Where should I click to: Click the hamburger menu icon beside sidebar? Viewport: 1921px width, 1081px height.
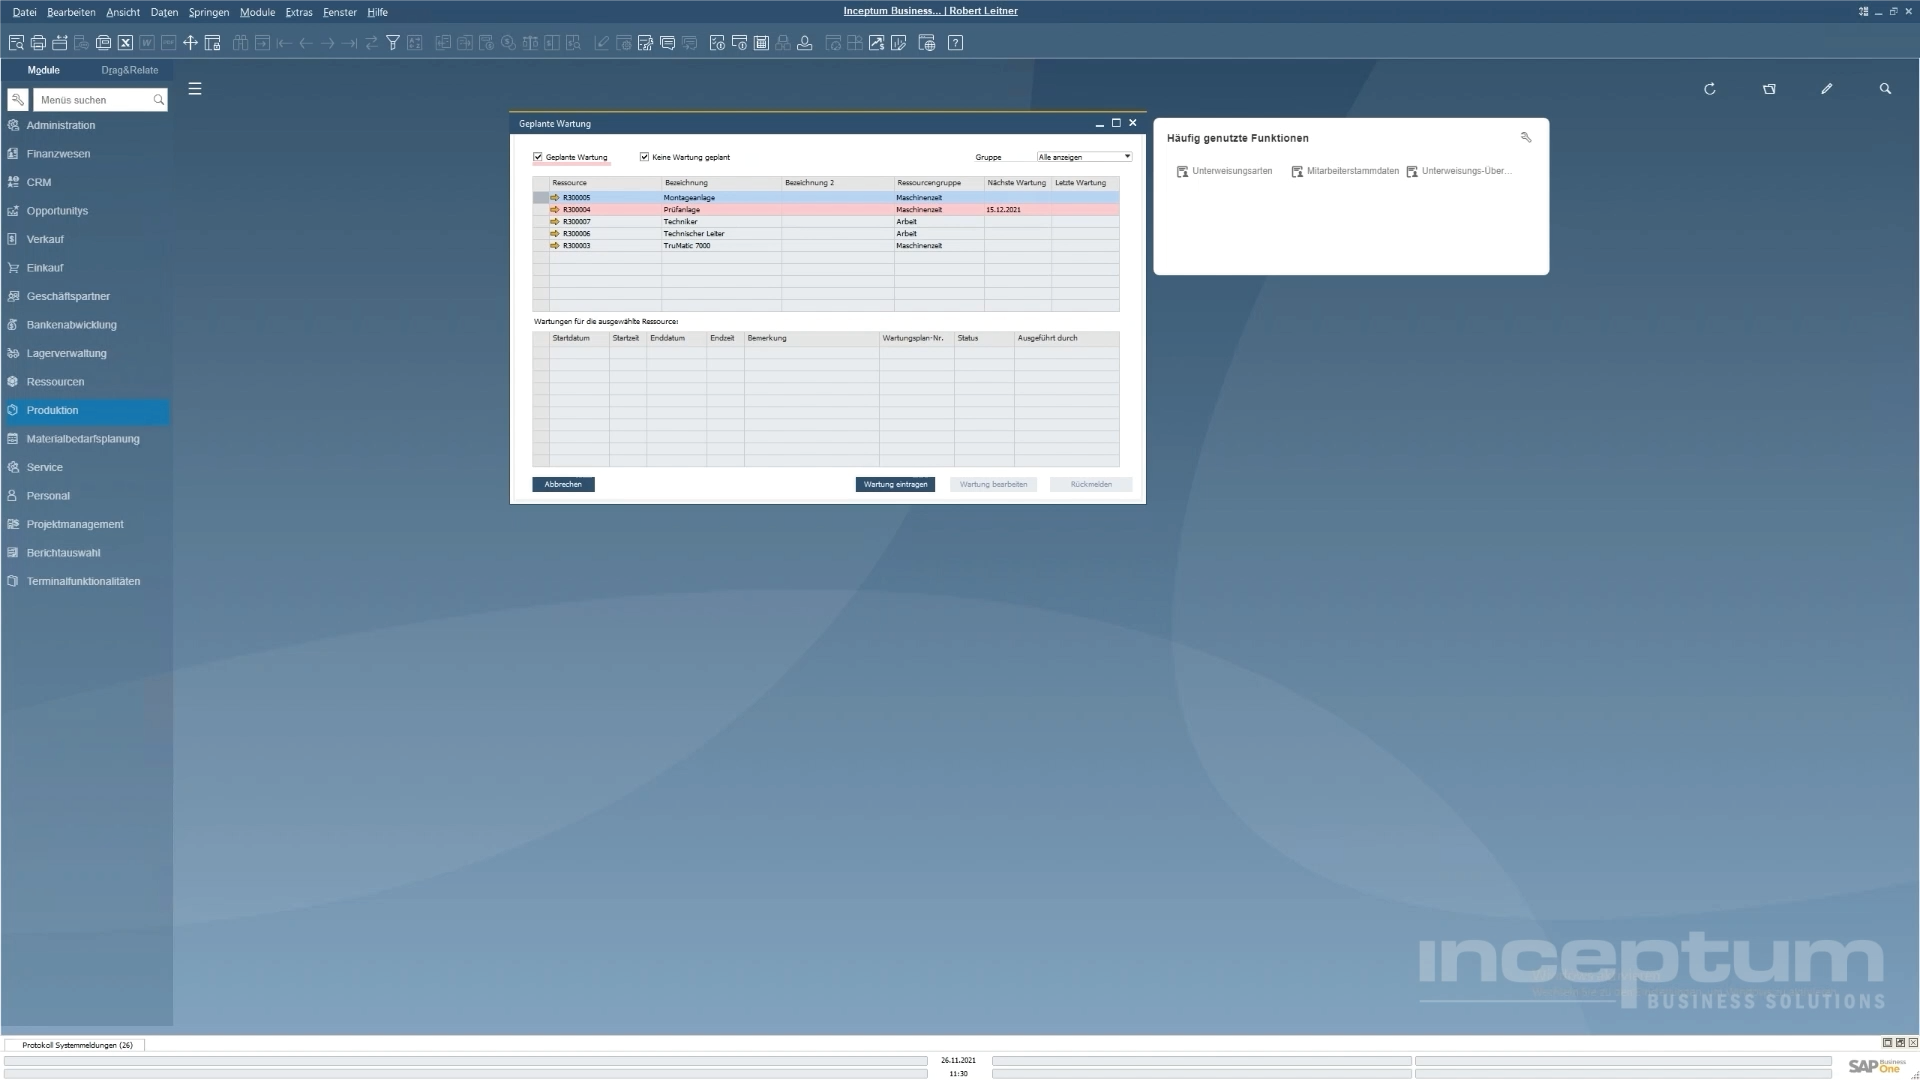tap(195, 89)
